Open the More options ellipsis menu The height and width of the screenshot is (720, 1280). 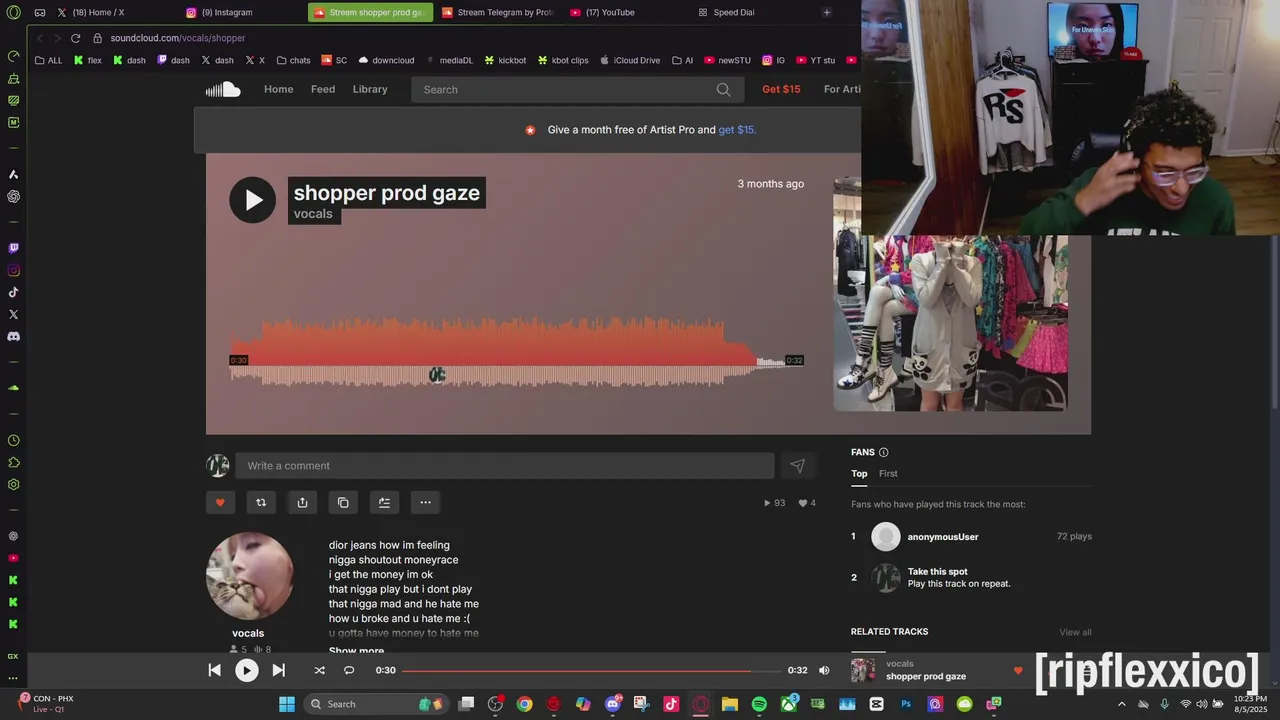tap(425, 502)
